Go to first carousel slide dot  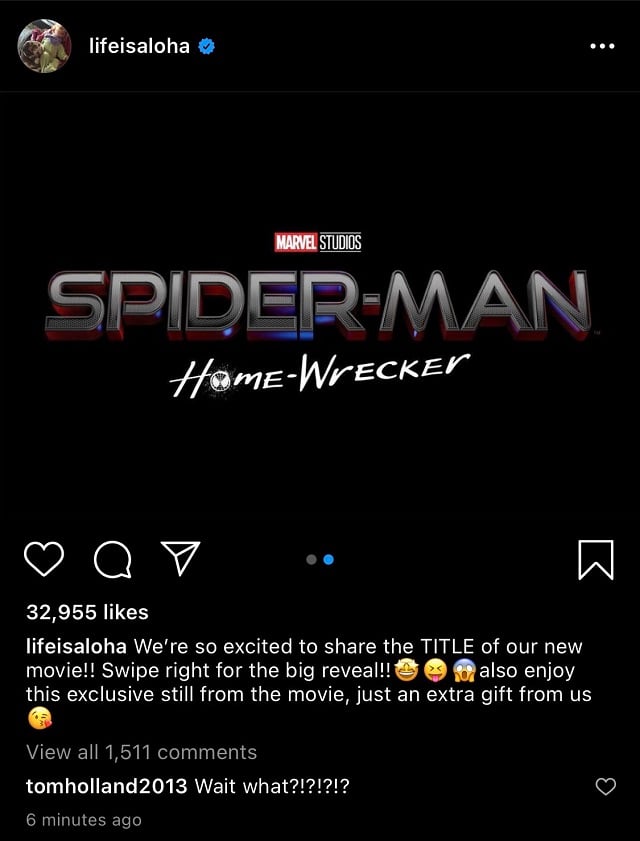click(x=311, y=559)
